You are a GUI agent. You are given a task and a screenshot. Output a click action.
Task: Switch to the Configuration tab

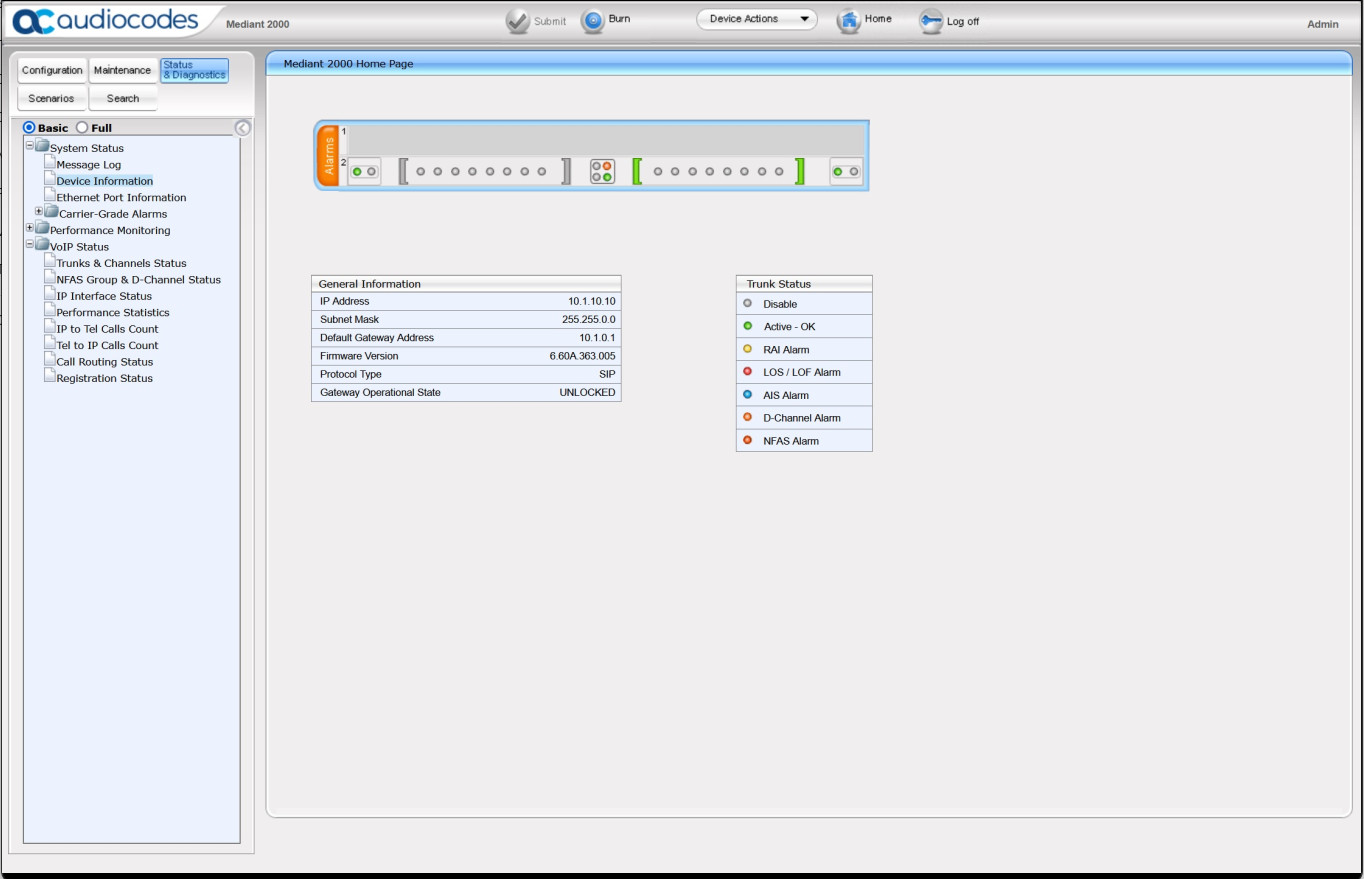52,70
